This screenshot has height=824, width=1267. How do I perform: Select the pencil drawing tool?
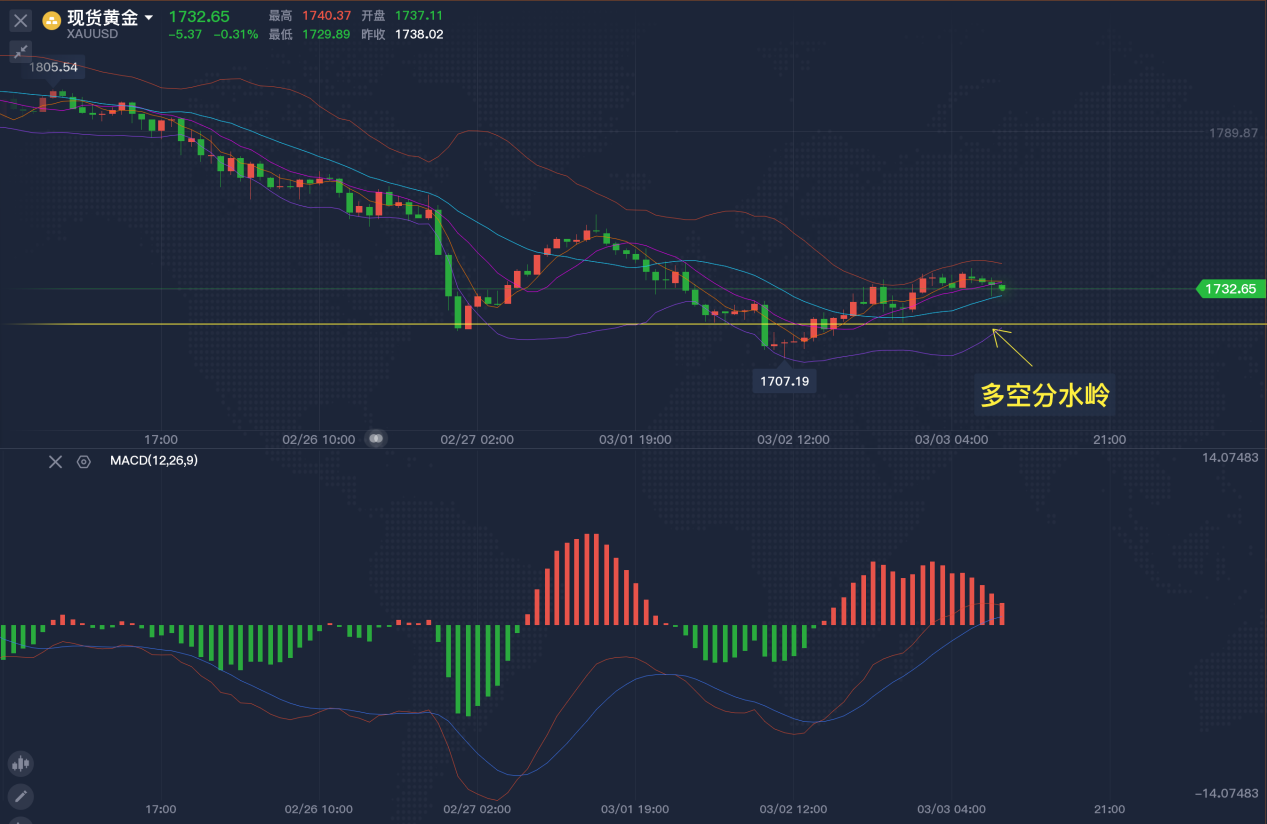click(20, 797)
